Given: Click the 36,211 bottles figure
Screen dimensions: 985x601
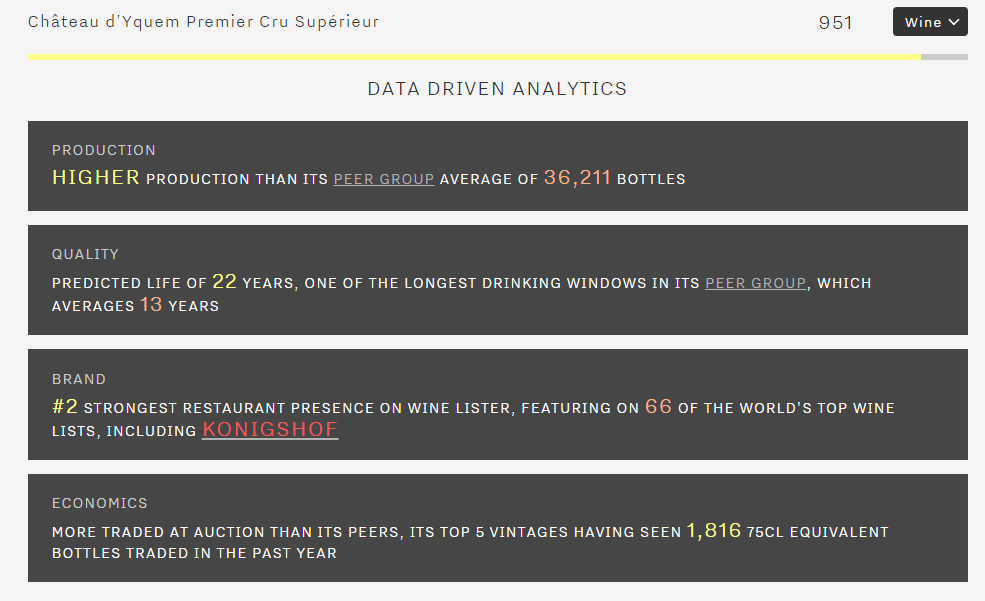Looking at the screenshot, I should coord(577,178).
